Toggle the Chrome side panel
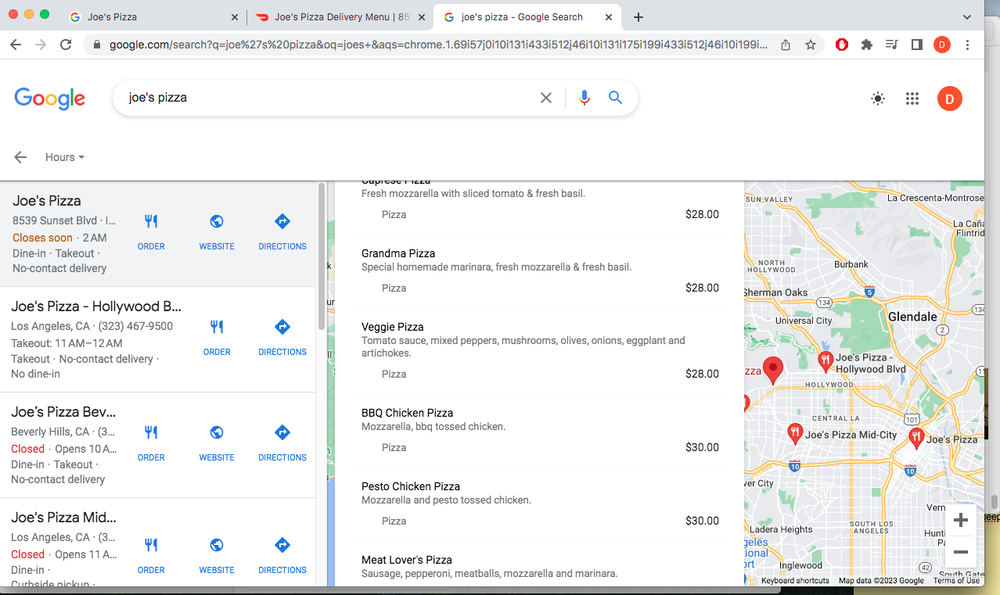1000x595 pixels. click(917, 45)
